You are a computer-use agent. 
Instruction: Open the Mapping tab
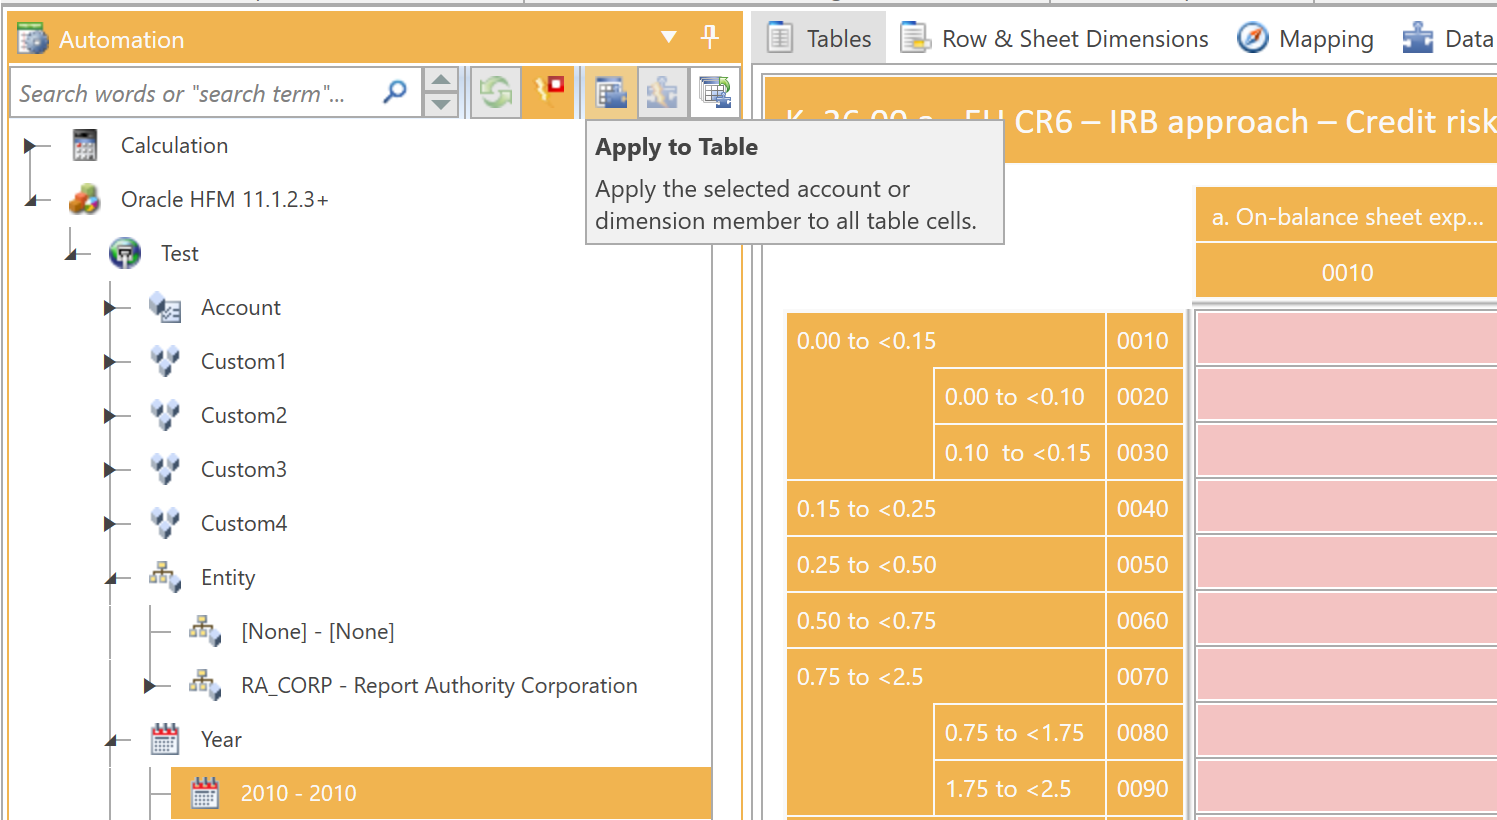(x=1305, y=39)
